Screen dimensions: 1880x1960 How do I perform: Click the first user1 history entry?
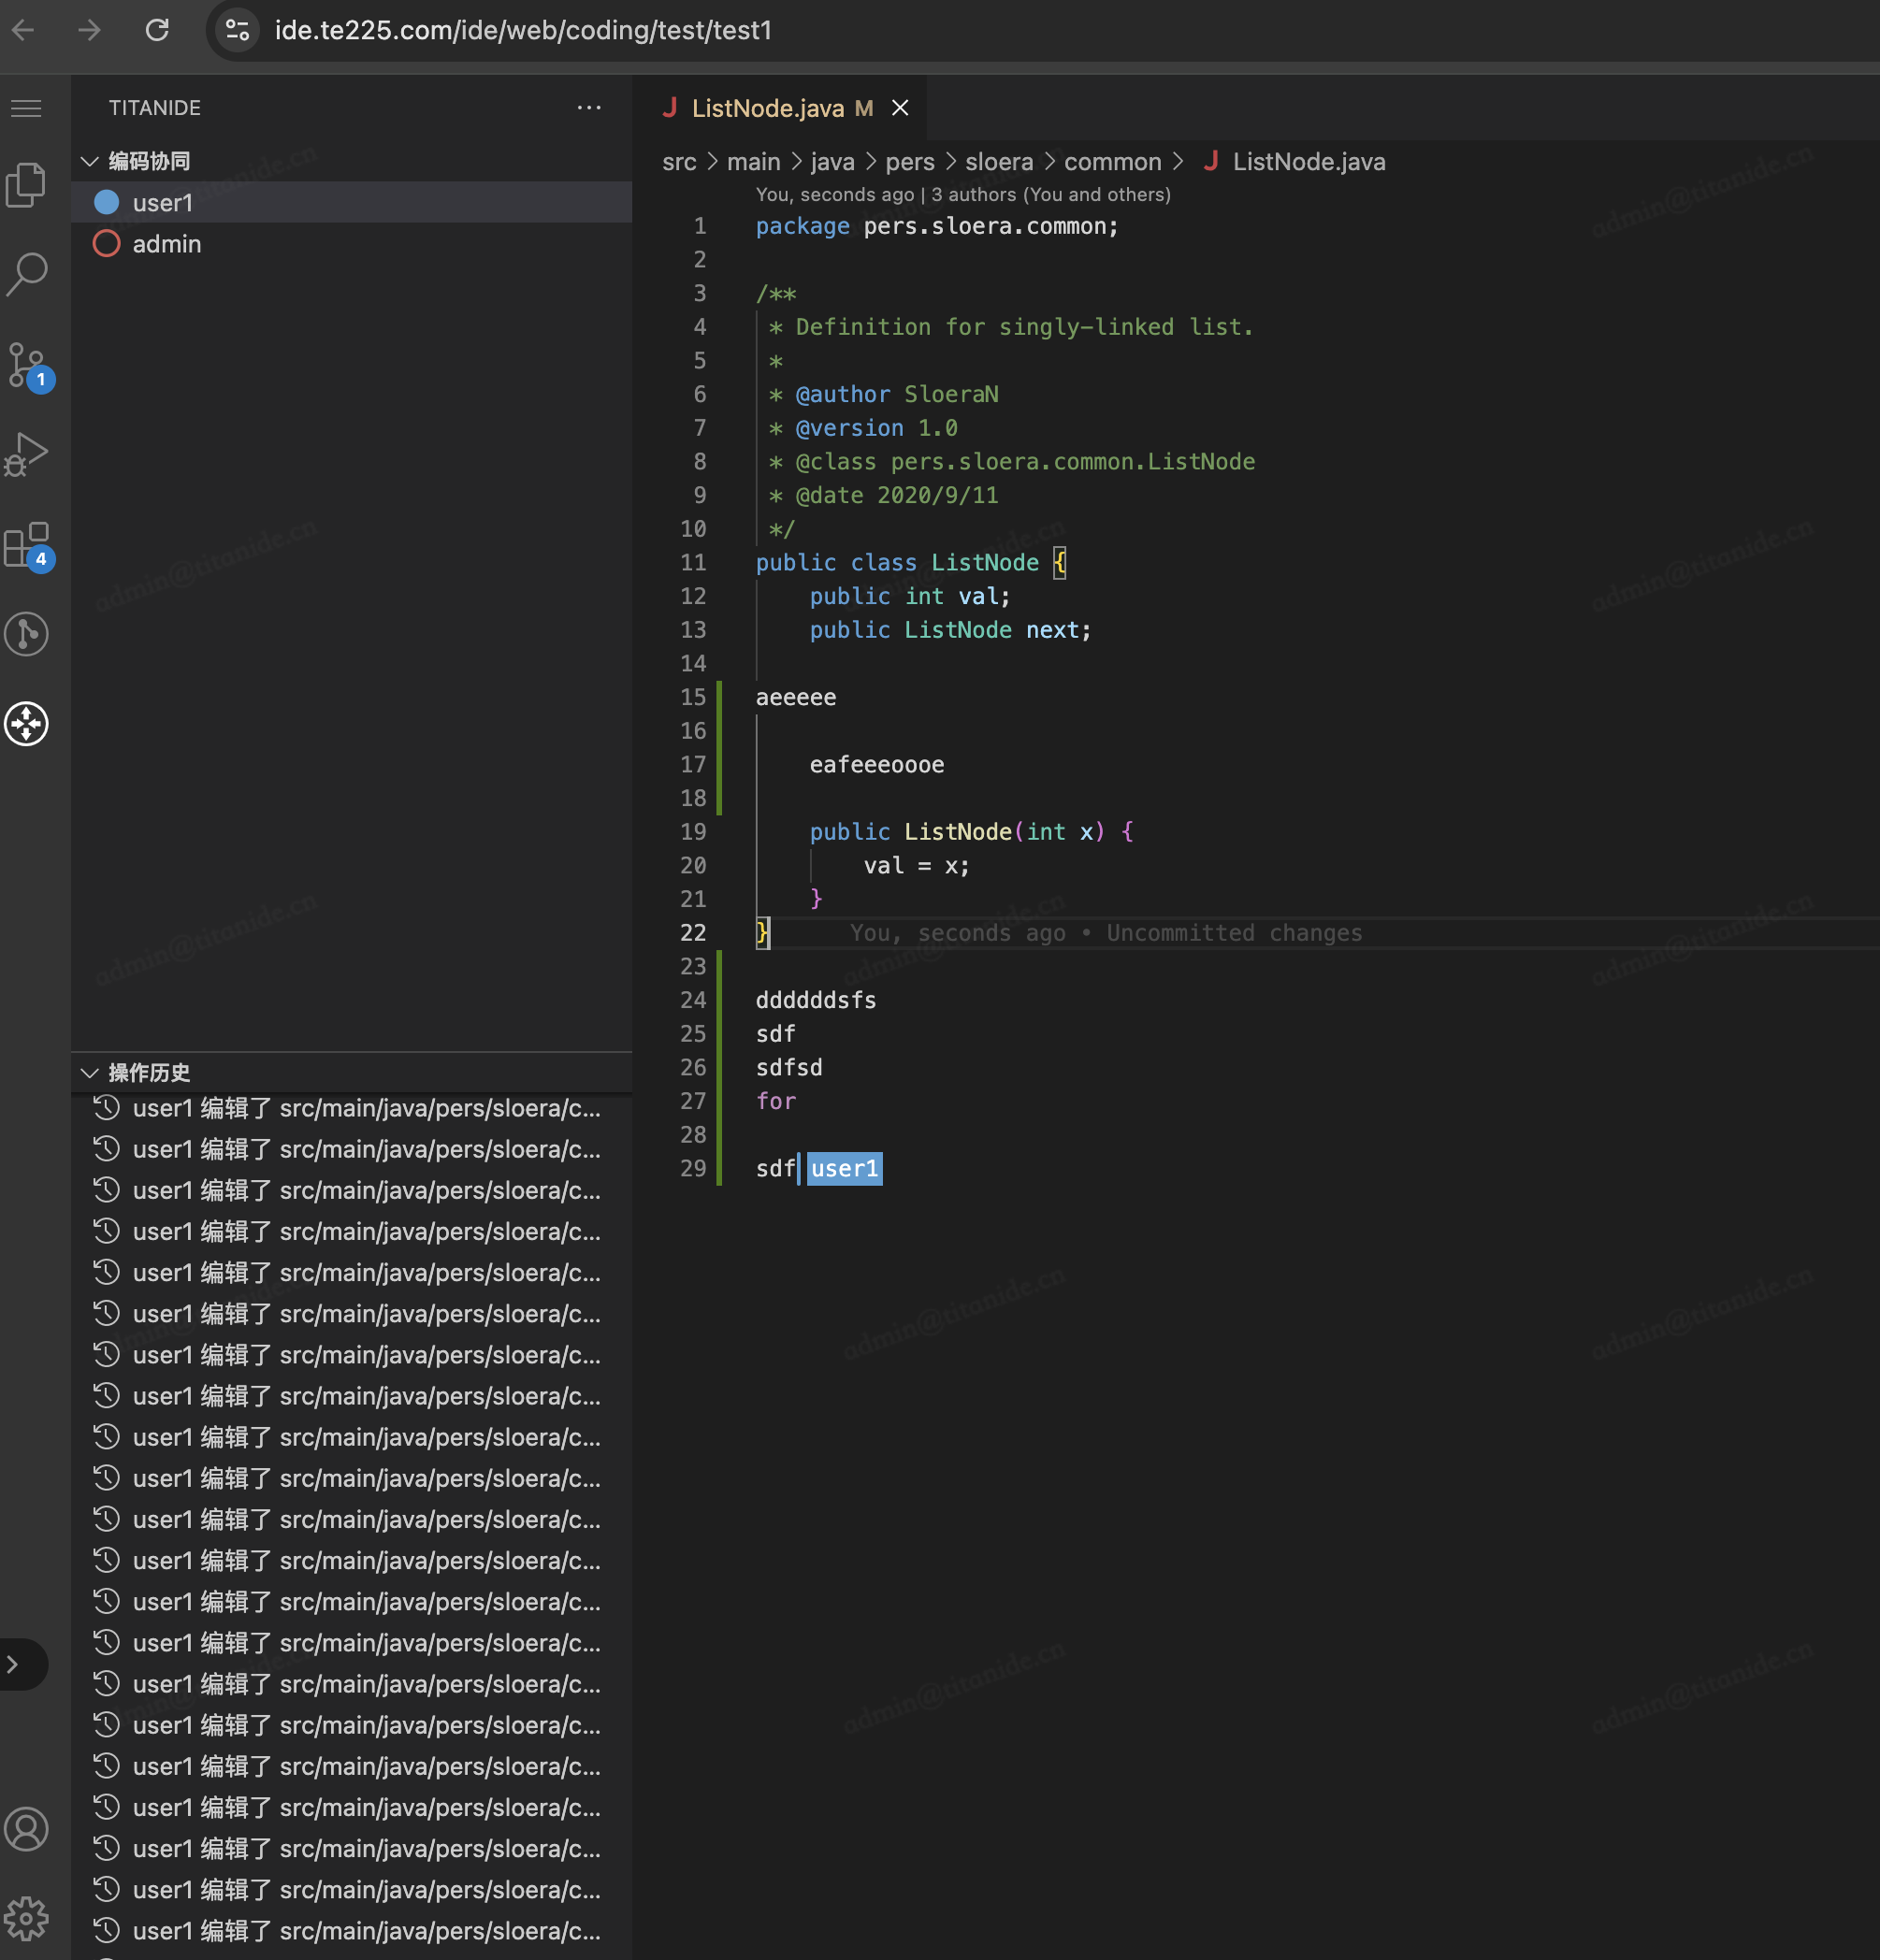366,1109
